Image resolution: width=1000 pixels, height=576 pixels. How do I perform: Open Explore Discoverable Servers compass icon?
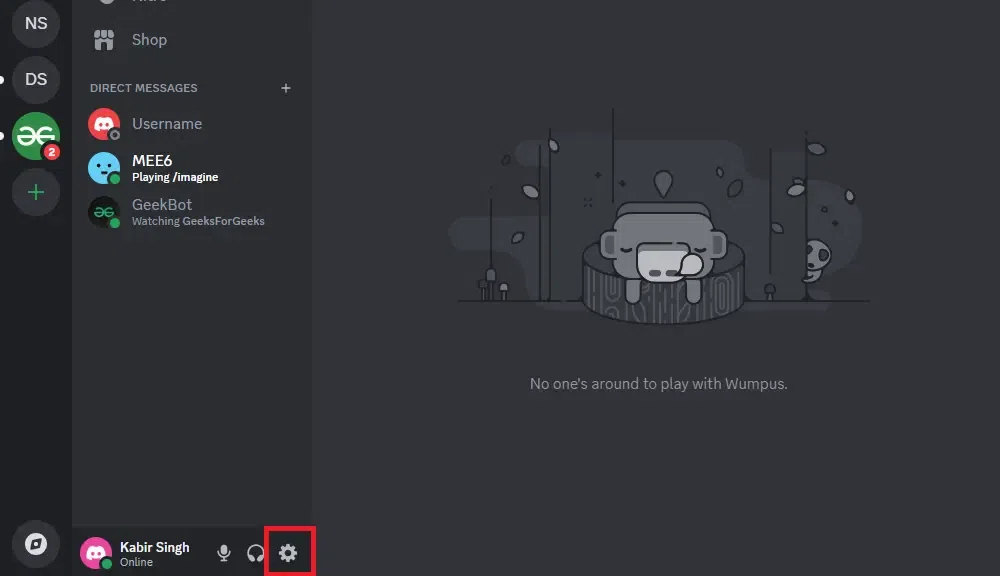pyautogui.click(x=36, y=544)
